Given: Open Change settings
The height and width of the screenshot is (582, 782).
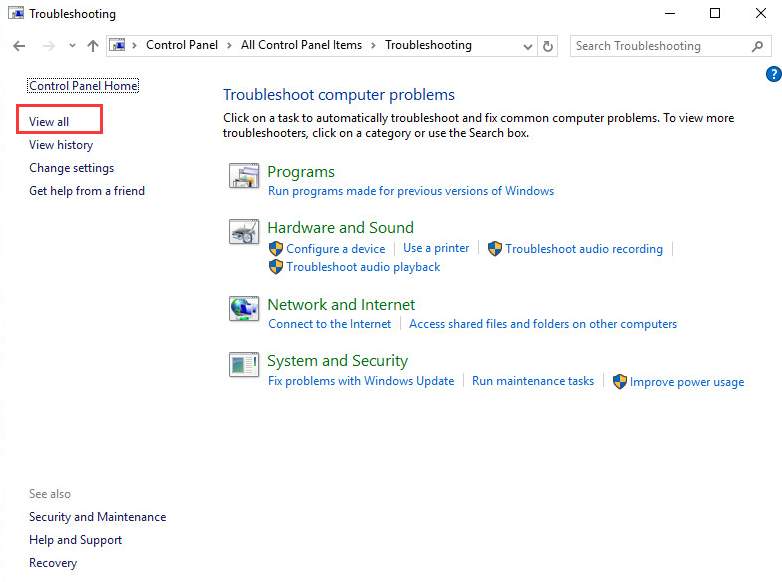Looking at the screenshot, I should [x=71, y=168].
